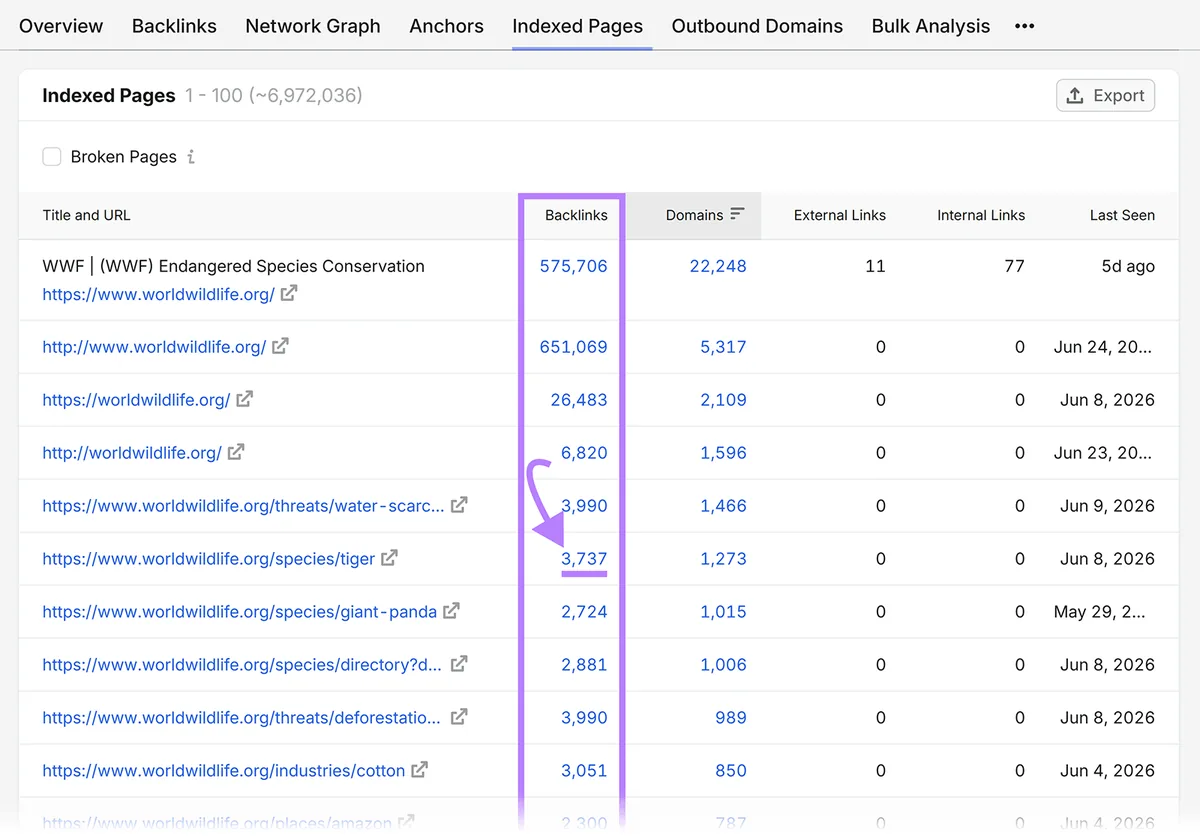Open external link icon for water-scarc... URL
The width and height of the screenshot is (1200, 838).
tap(459, 505)
